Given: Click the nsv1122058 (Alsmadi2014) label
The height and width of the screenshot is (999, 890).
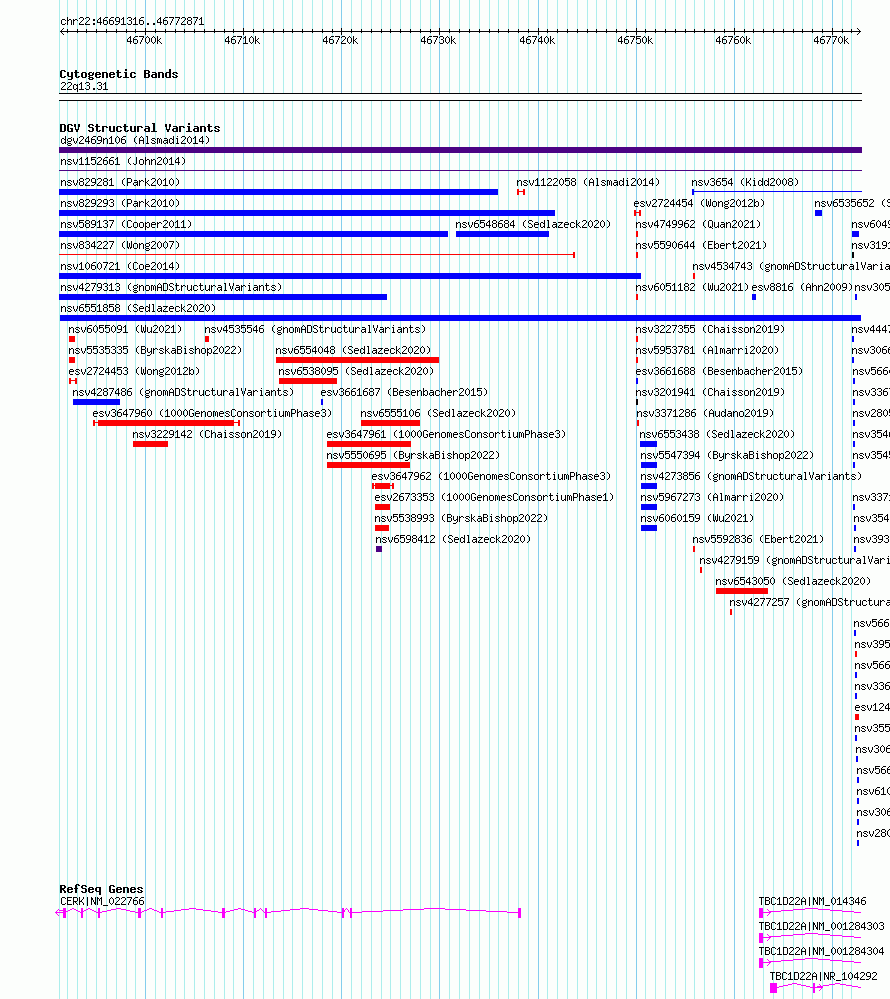Looking at the screenshot, I should 588,182.
